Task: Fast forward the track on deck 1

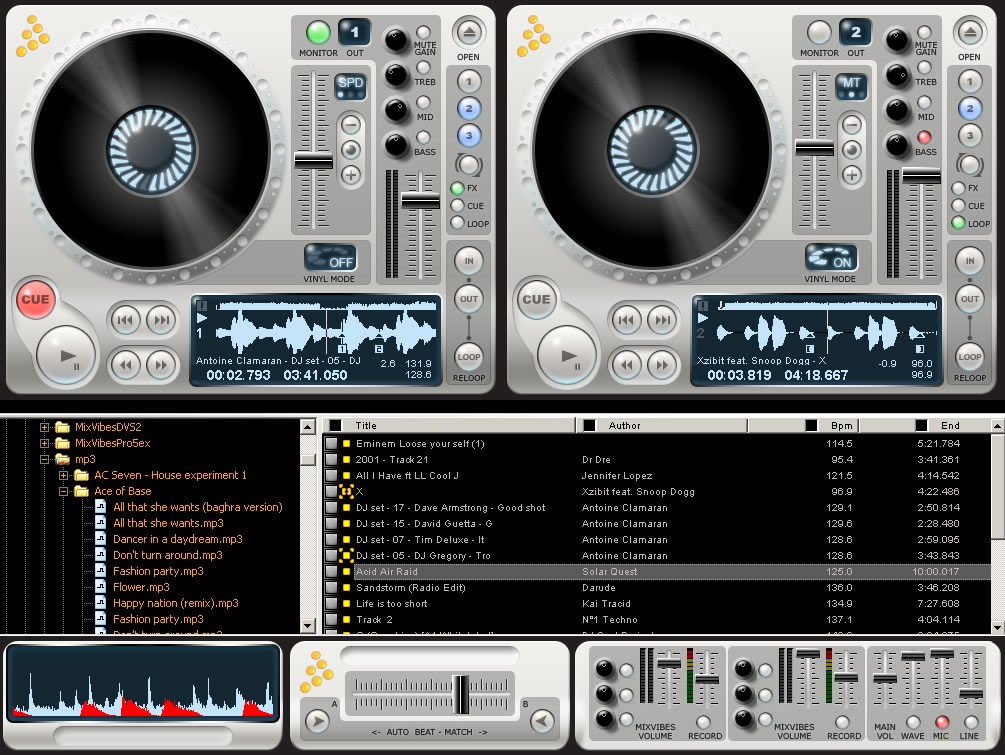Action: click(161, 365)
